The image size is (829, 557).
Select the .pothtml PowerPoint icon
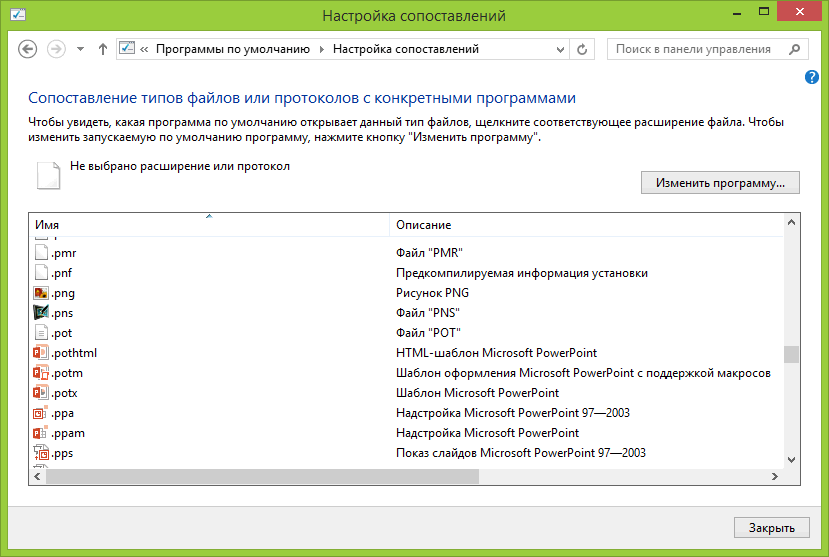click(41, 353)
